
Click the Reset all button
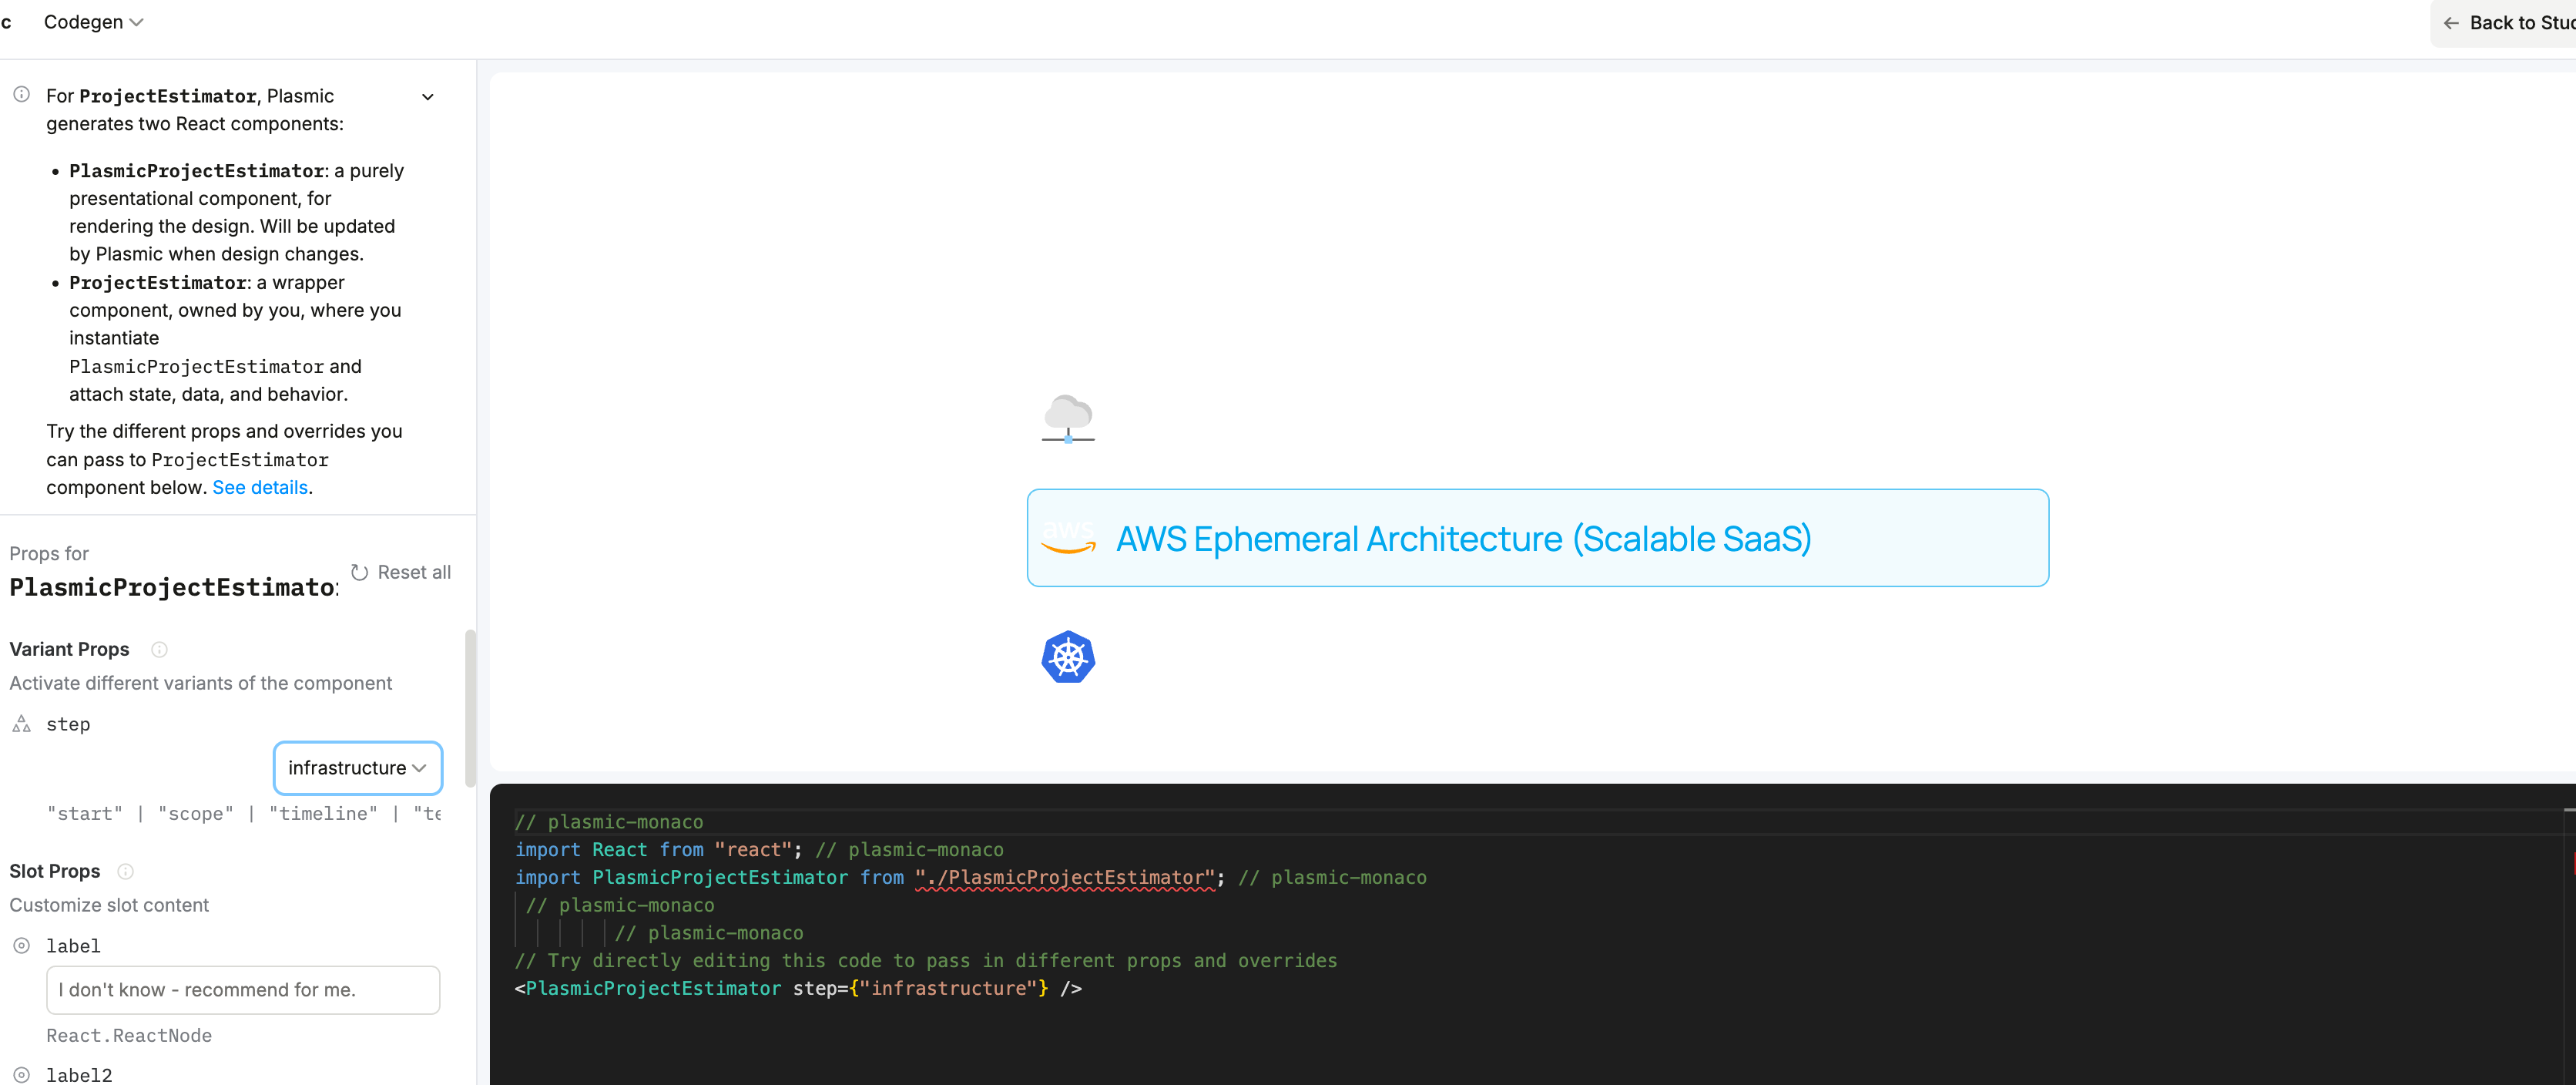click(x=401, y=572)
